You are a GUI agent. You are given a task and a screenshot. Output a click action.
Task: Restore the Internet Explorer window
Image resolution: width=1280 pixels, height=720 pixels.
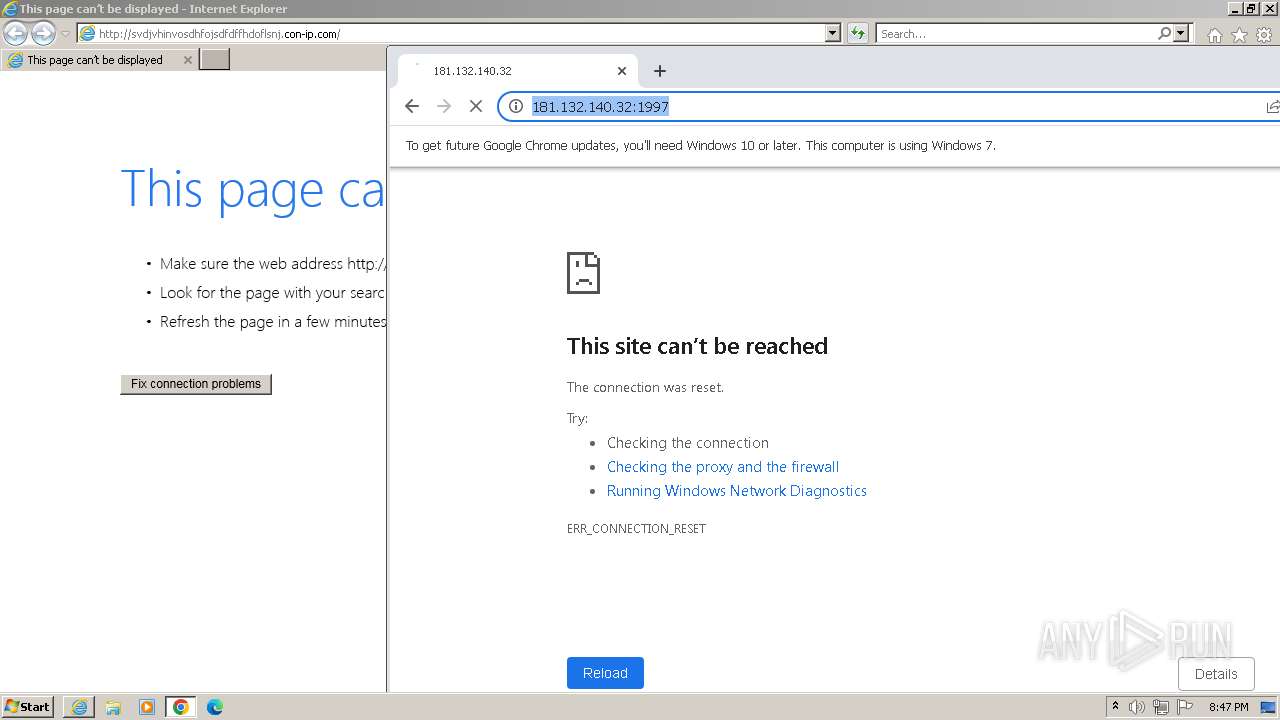[1251, 9]
